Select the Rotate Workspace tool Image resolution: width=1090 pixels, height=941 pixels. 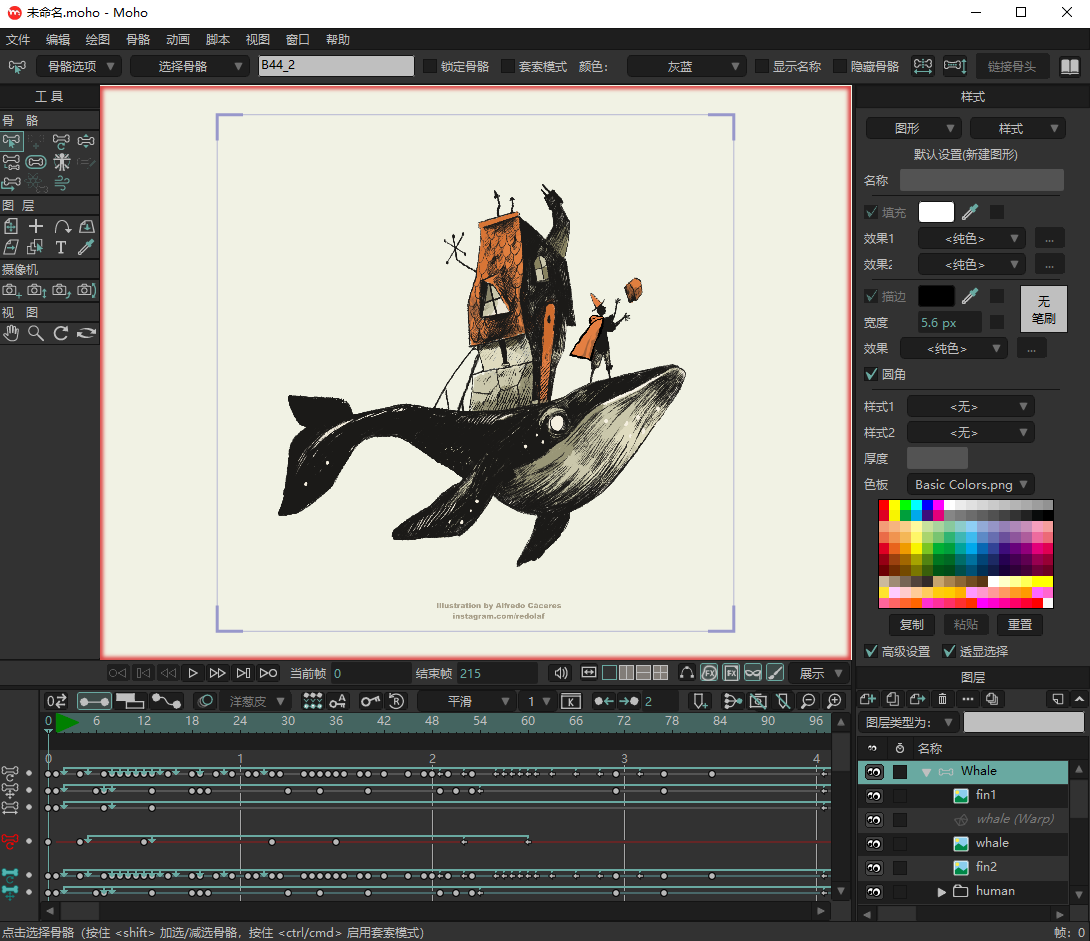pos(61,334)
